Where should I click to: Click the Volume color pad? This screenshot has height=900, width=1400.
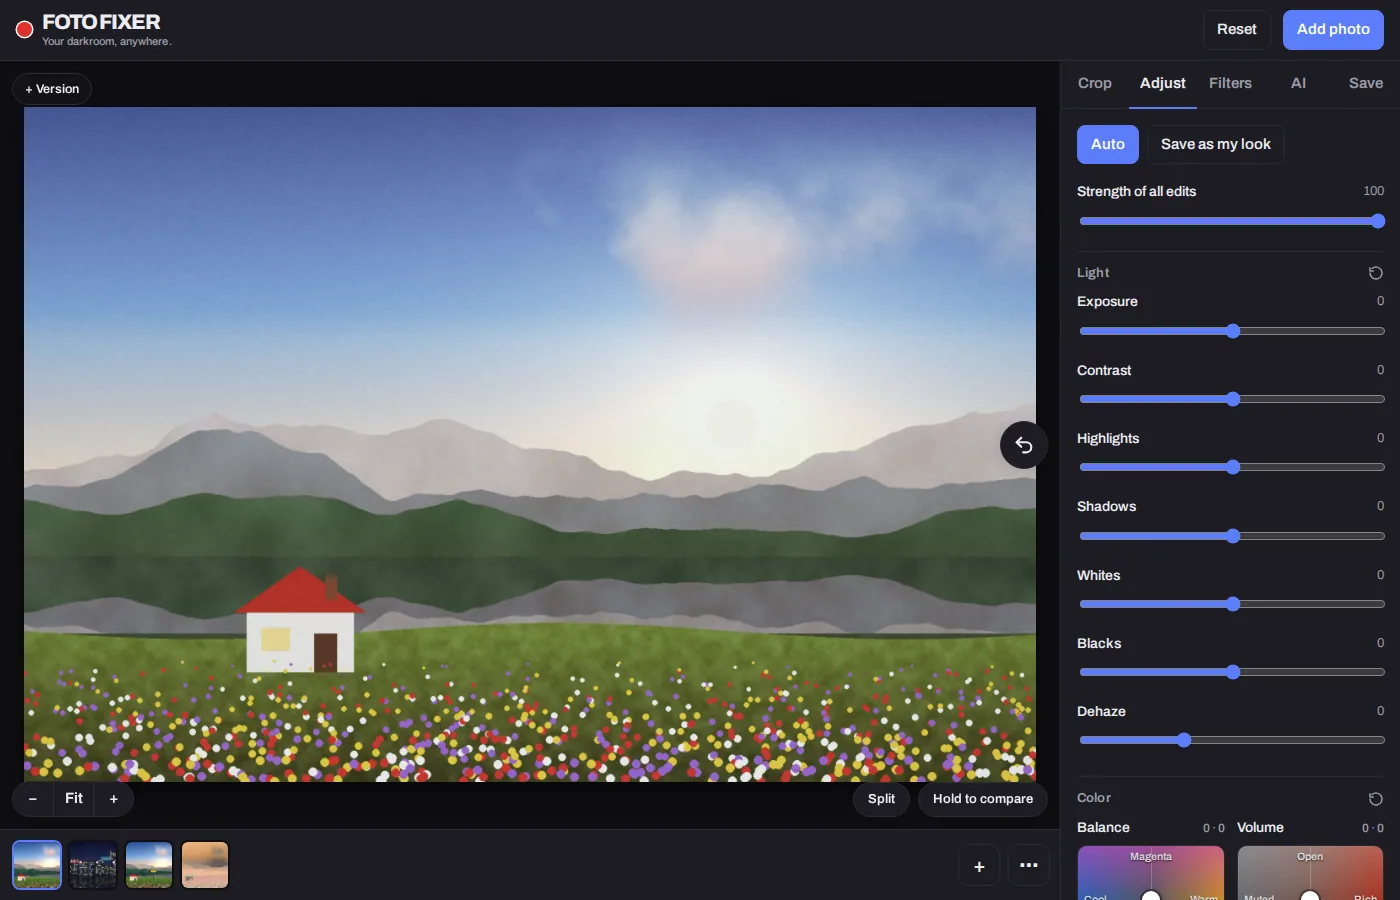point(1310,873)
